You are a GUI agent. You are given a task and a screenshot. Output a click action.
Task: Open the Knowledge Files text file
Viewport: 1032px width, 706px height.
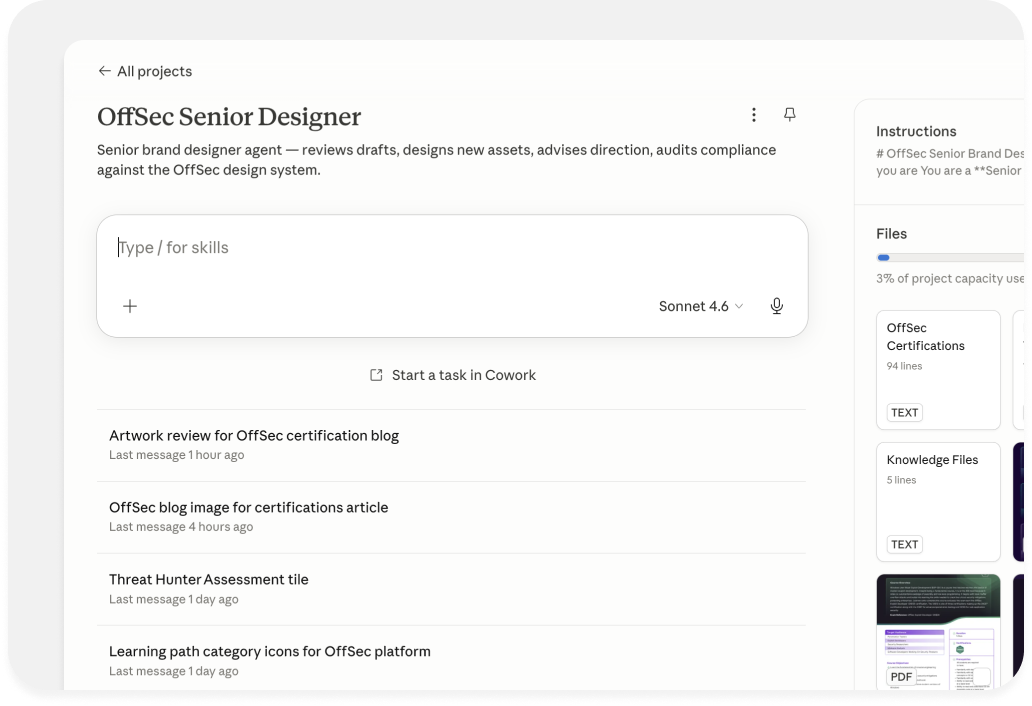coord(938,501)
